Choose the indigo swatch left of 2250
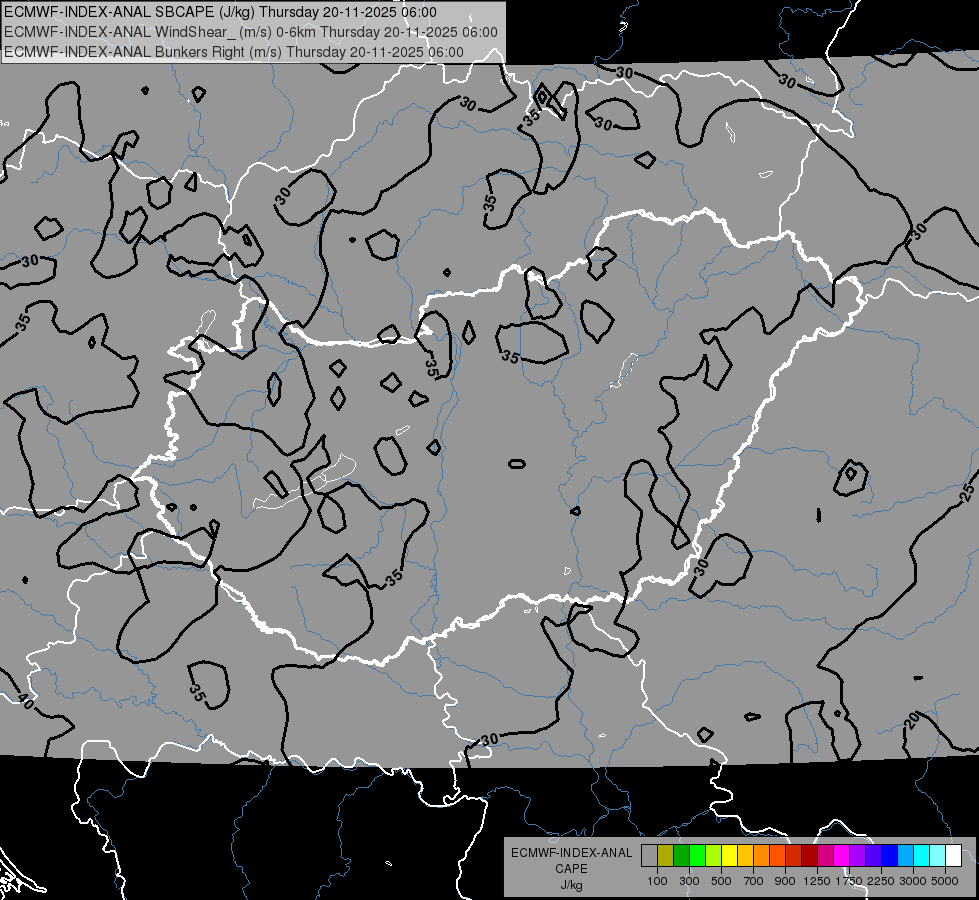 873,855
